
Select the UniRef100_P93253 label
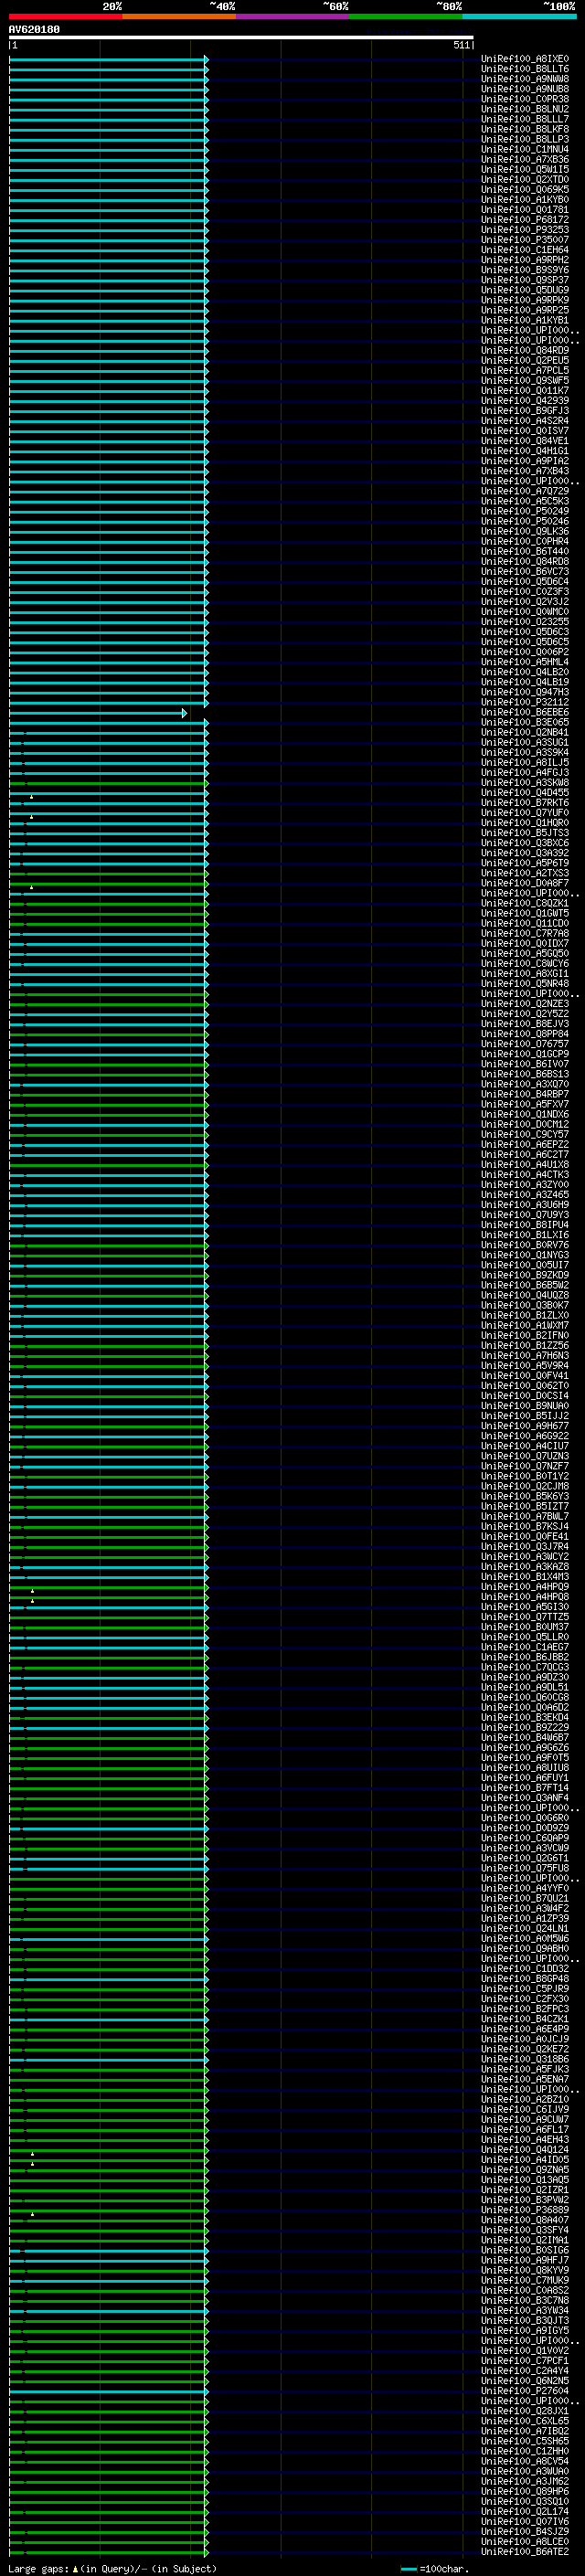525,230
